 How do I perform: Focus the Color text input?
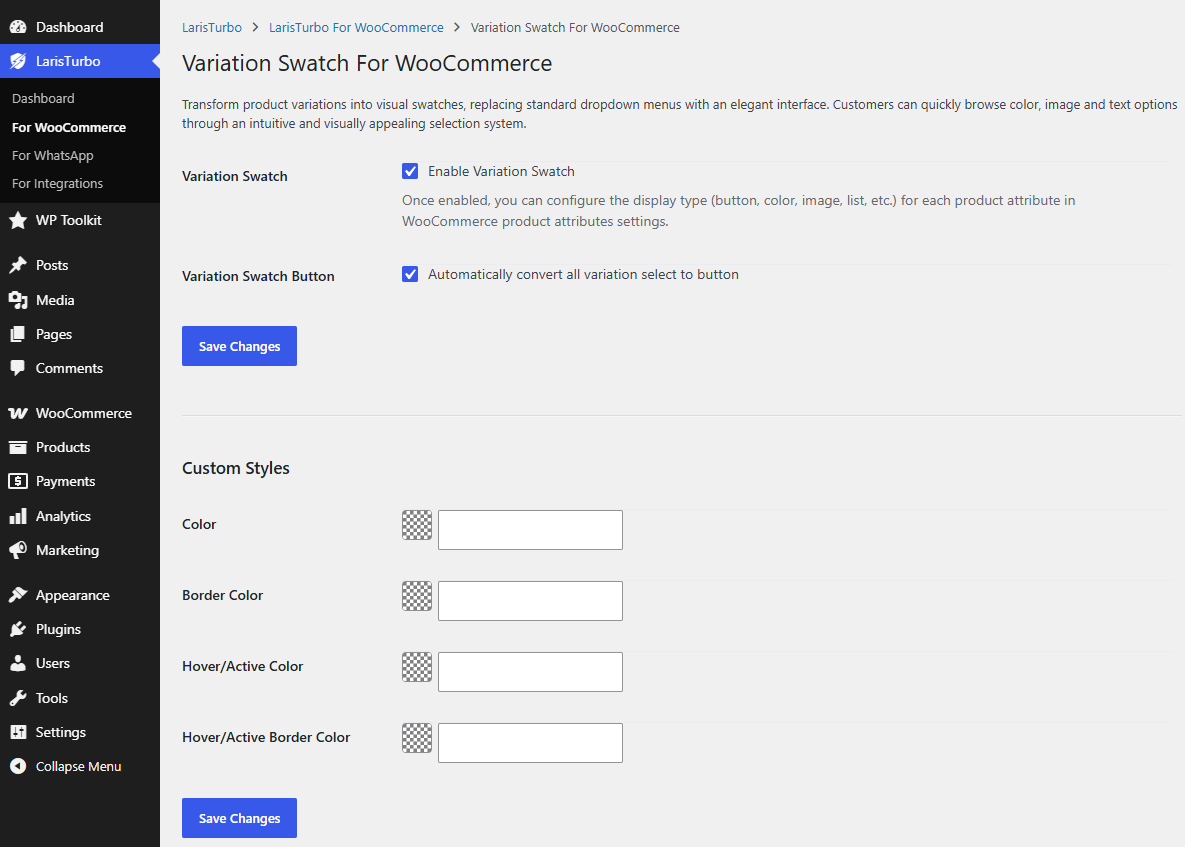531,530
